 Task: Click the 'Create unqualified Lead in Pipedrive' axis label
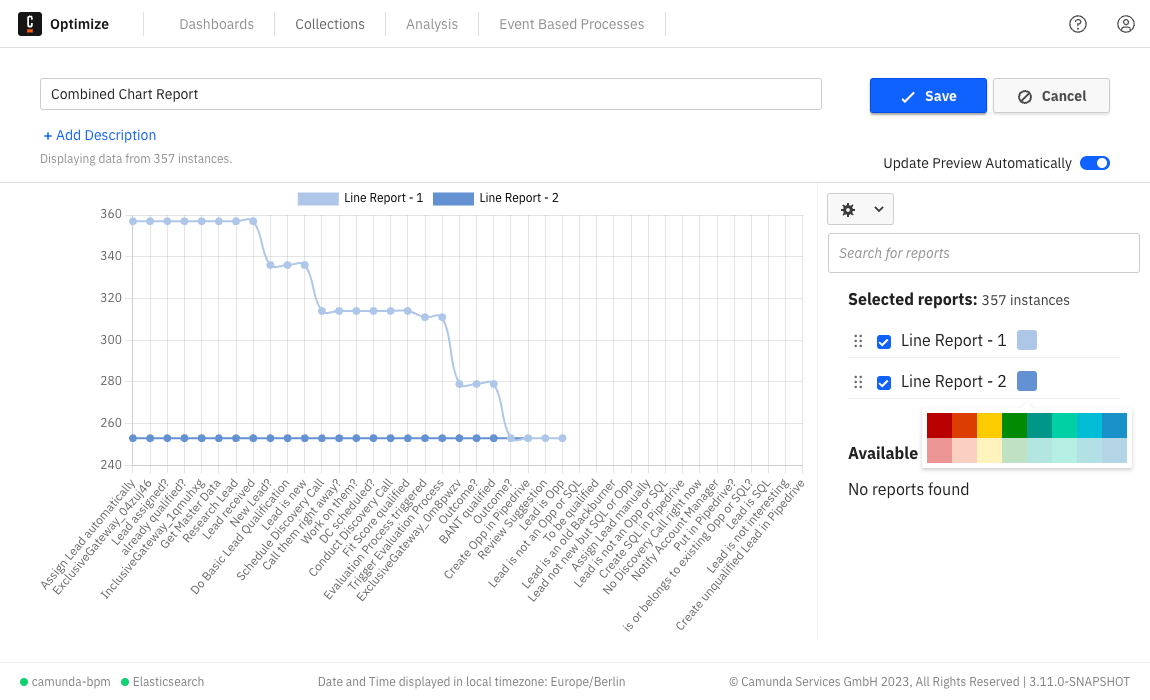coord(740,555)
